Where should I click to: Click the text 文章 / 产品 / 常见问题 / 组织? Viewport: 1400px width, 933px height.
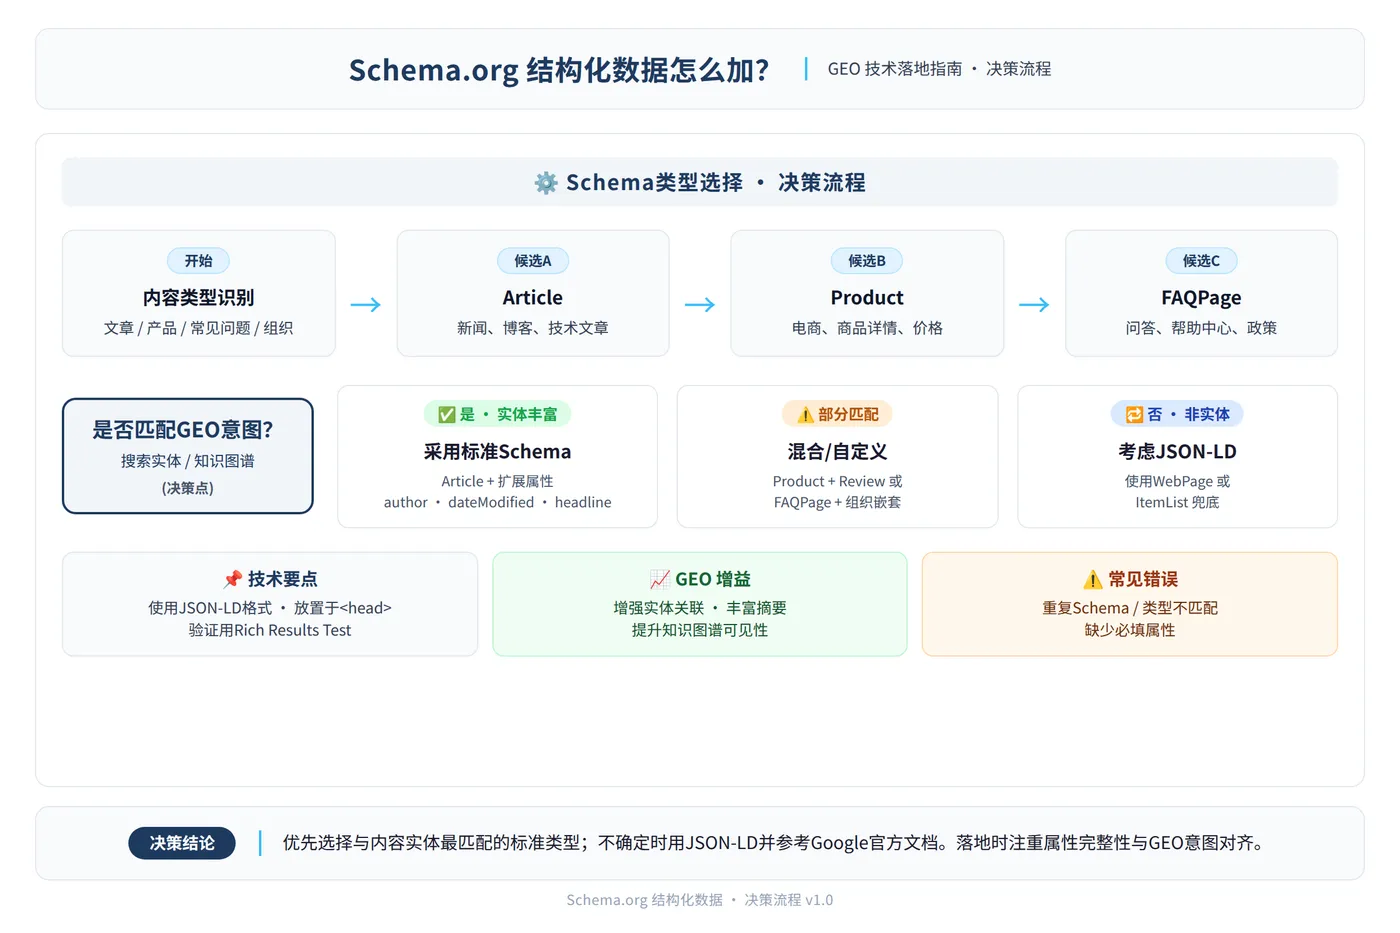(199, 328)
